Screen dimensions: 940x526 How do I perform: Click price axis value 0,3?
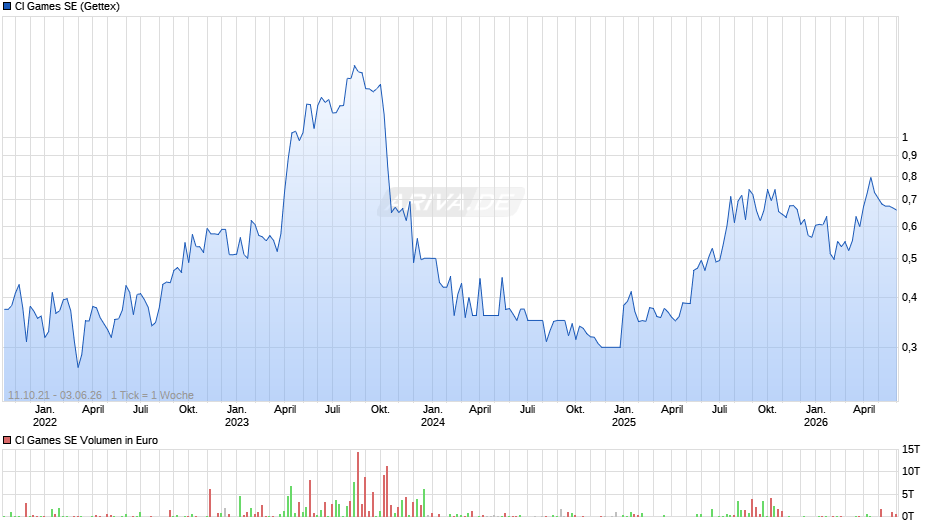click(909, 347)
